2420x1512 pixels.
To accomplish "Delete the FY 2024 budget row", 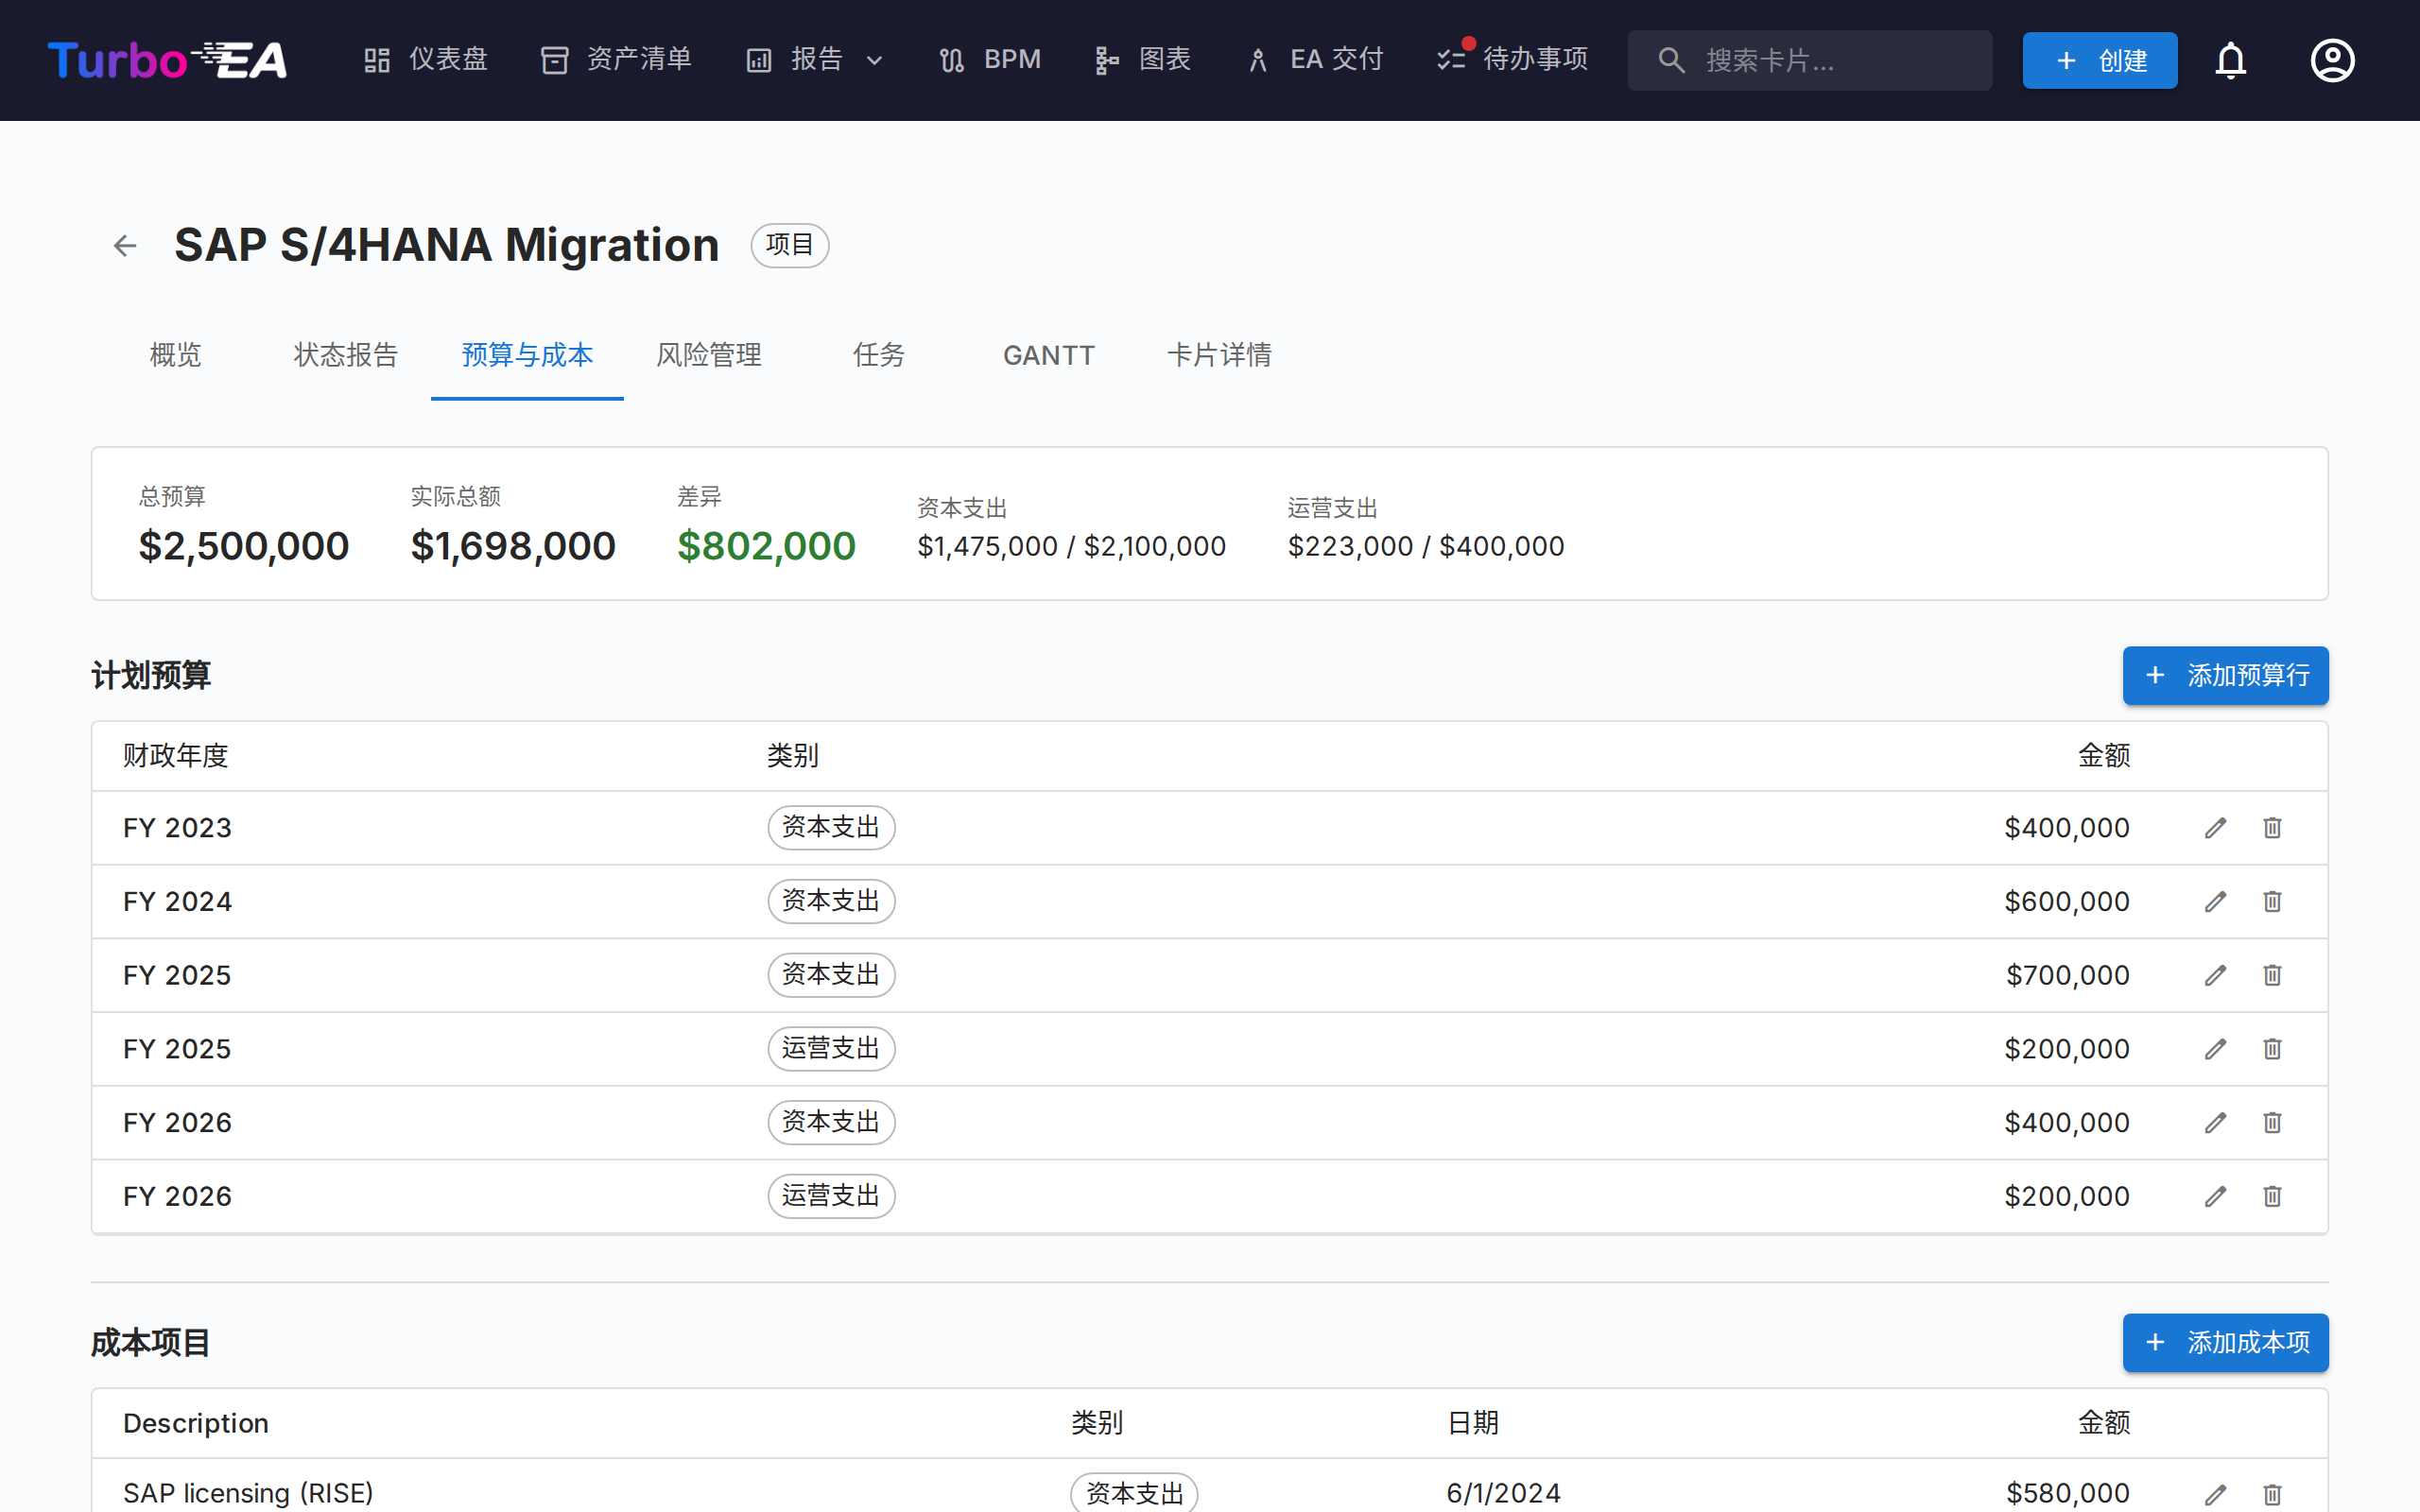I will [2272, 902].
